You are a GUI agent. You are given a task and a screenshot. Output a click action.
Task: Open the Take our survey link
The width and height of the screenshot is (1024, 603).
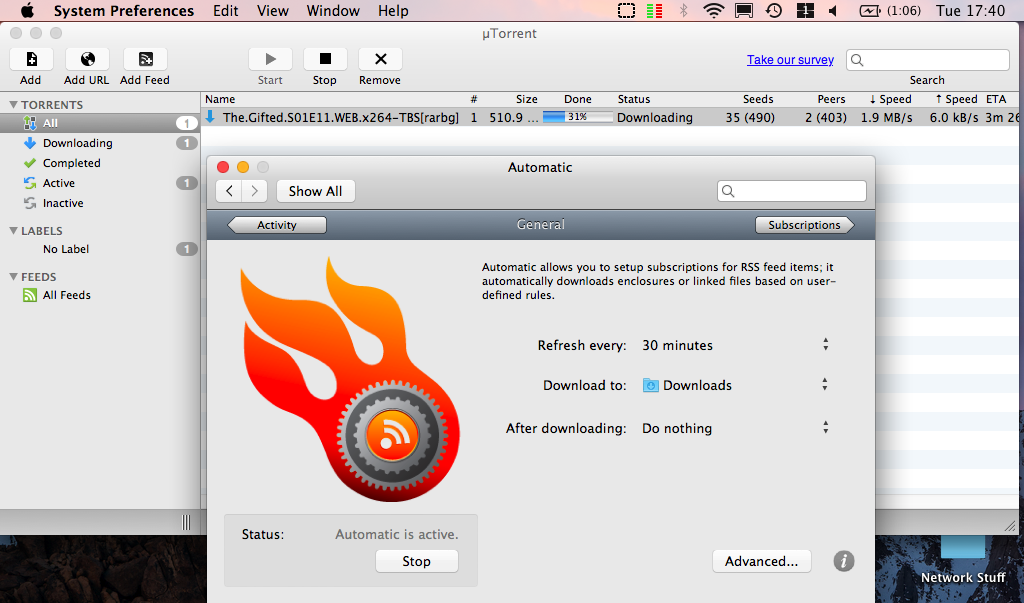pyautogui.click(x=790, y=59)
